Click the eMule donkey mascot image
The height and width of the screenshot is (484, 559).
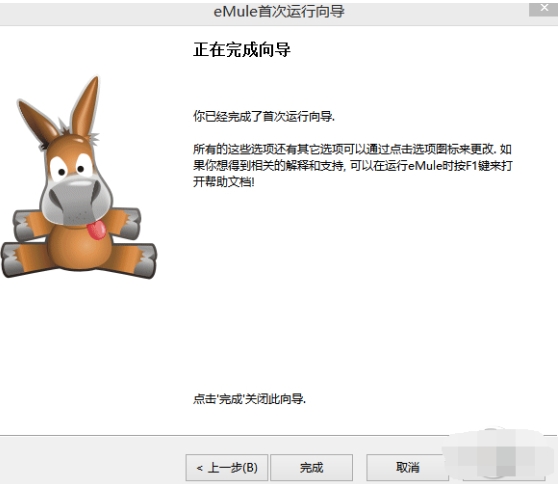pos(79,177)
